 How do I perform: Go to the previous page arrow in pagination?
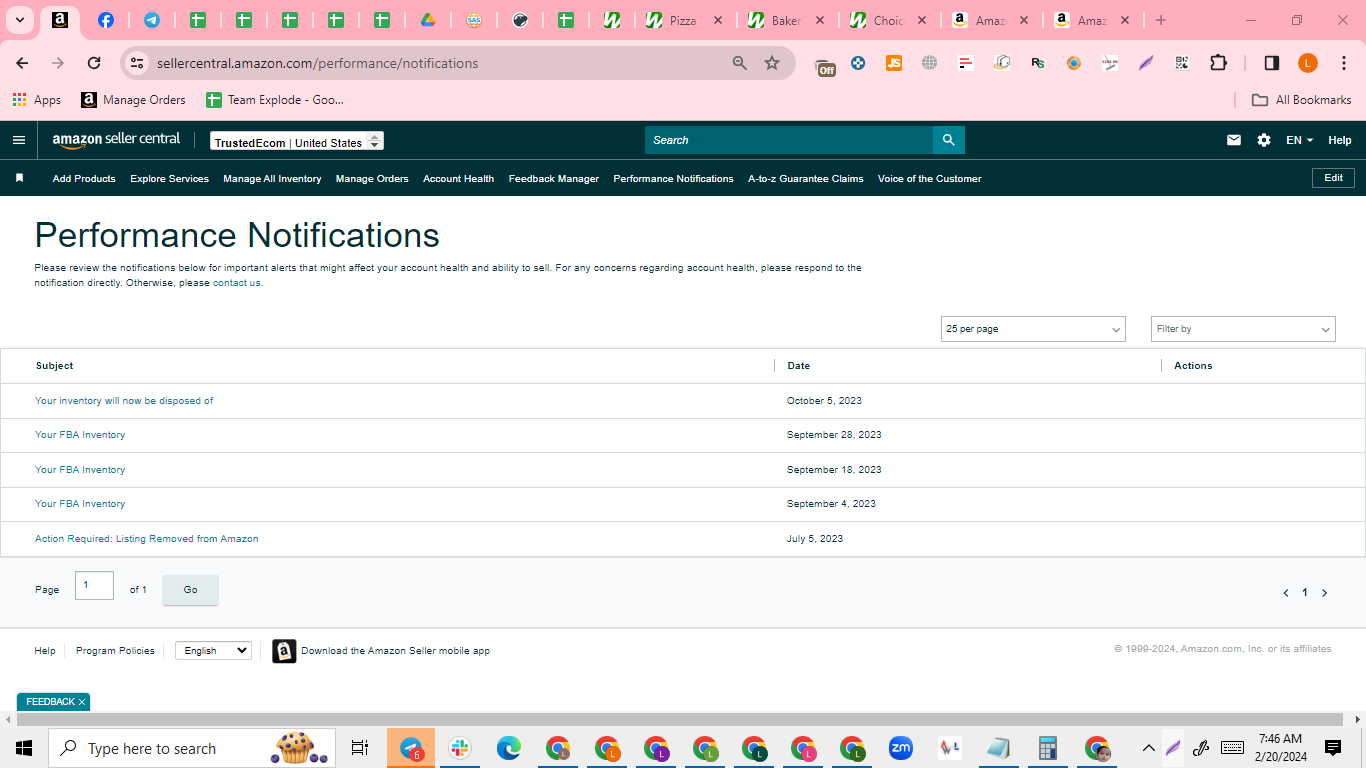tap(1286, 593)
